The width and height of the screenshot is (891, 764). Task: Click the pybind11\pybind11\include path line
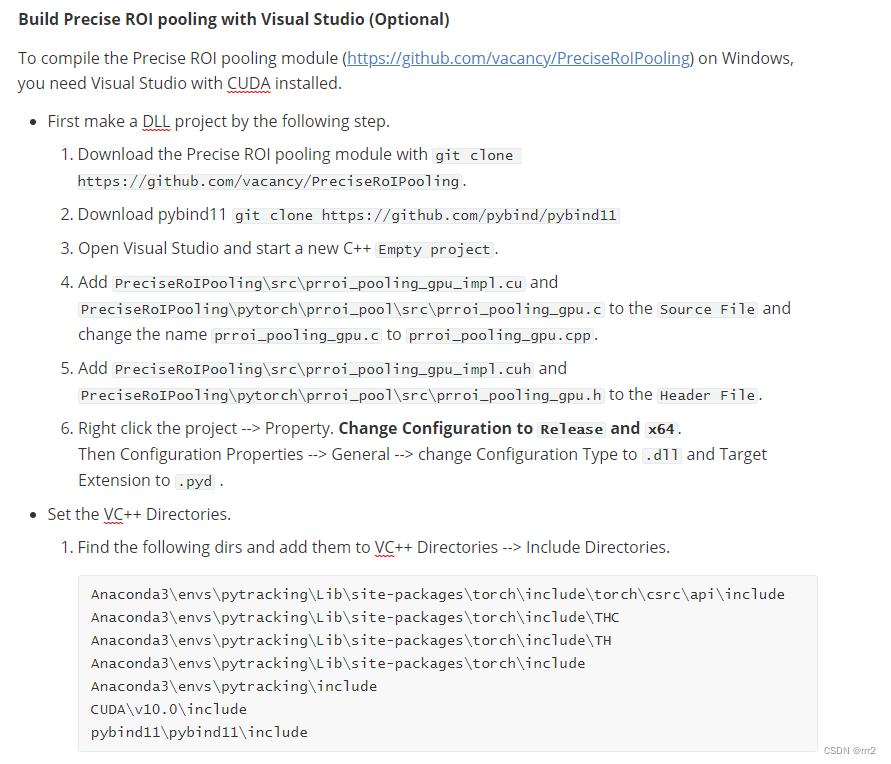point(199,732)
